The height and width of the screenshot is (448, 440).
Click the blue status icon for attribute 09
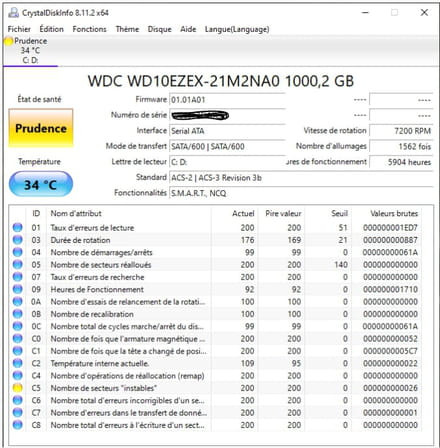pos(17,289)
